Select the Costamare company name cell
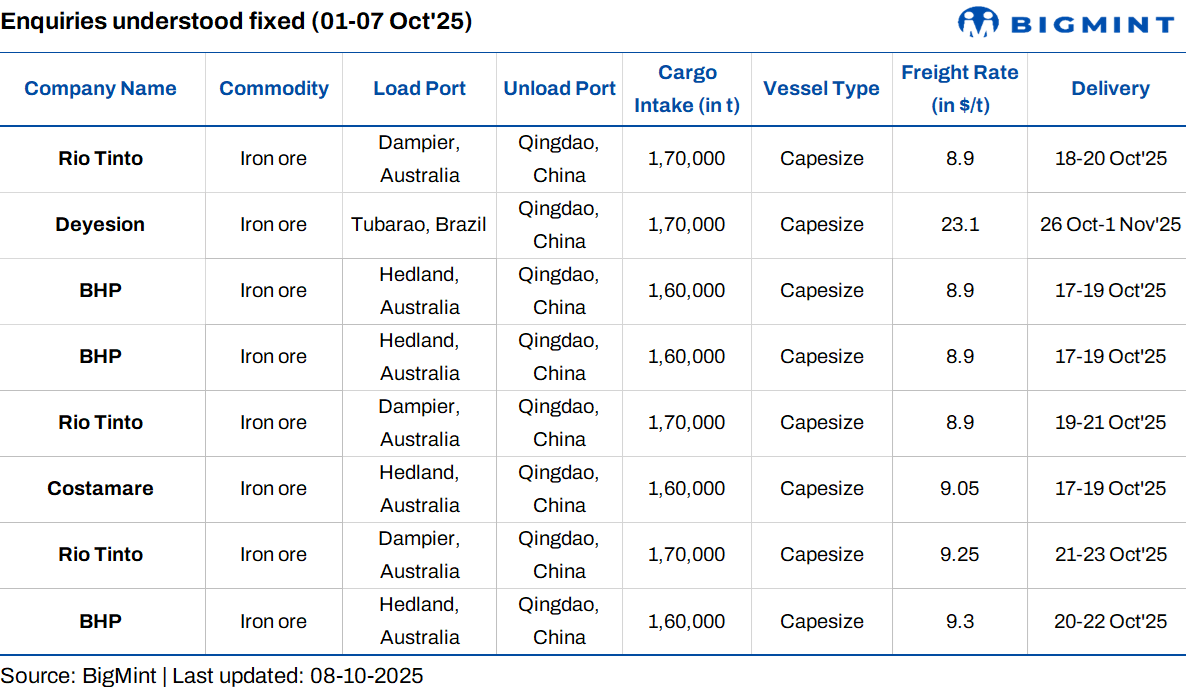Viewport: 1186px width, 692px height. point(100,489)
